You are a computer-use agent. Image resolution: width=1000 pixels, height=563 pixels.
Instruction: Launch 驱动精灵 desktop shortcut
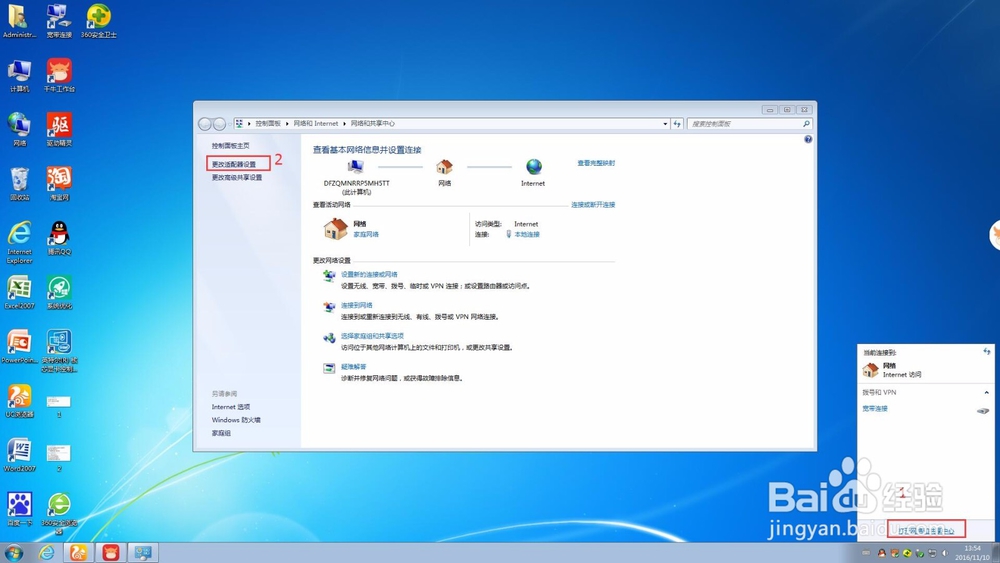pos(59,129)
